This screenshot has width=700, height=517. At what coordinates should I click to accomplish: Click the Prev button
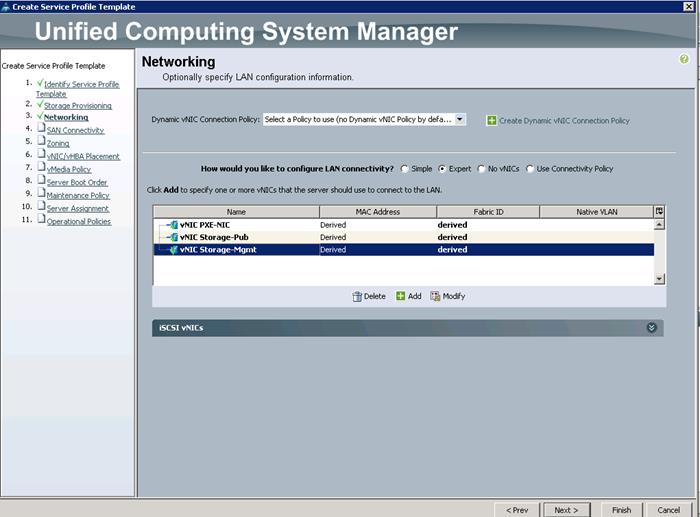(x=517, y=510)
